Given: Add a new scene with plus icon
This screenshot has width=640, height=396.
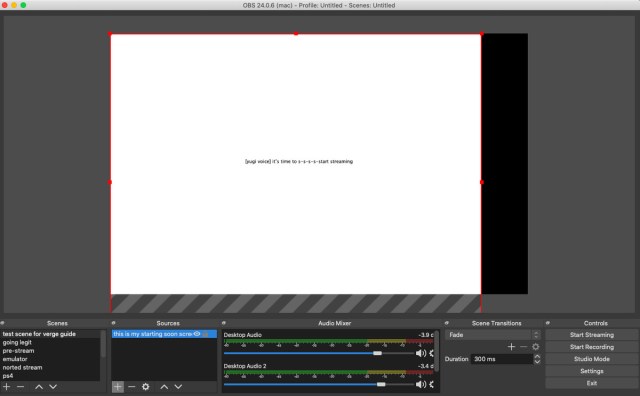Looking at the screenshot, I should click(x=7, y=387).
